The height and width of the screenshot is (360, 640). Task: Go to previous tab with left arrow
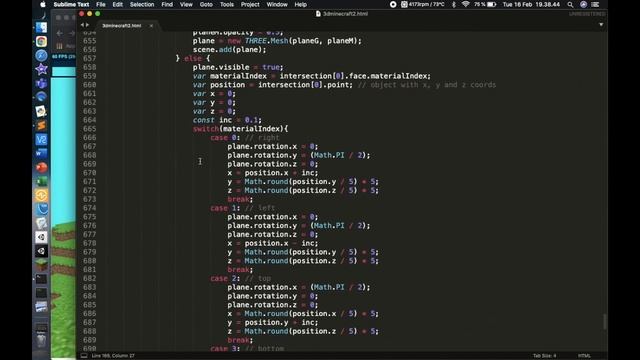pos(82,25)
